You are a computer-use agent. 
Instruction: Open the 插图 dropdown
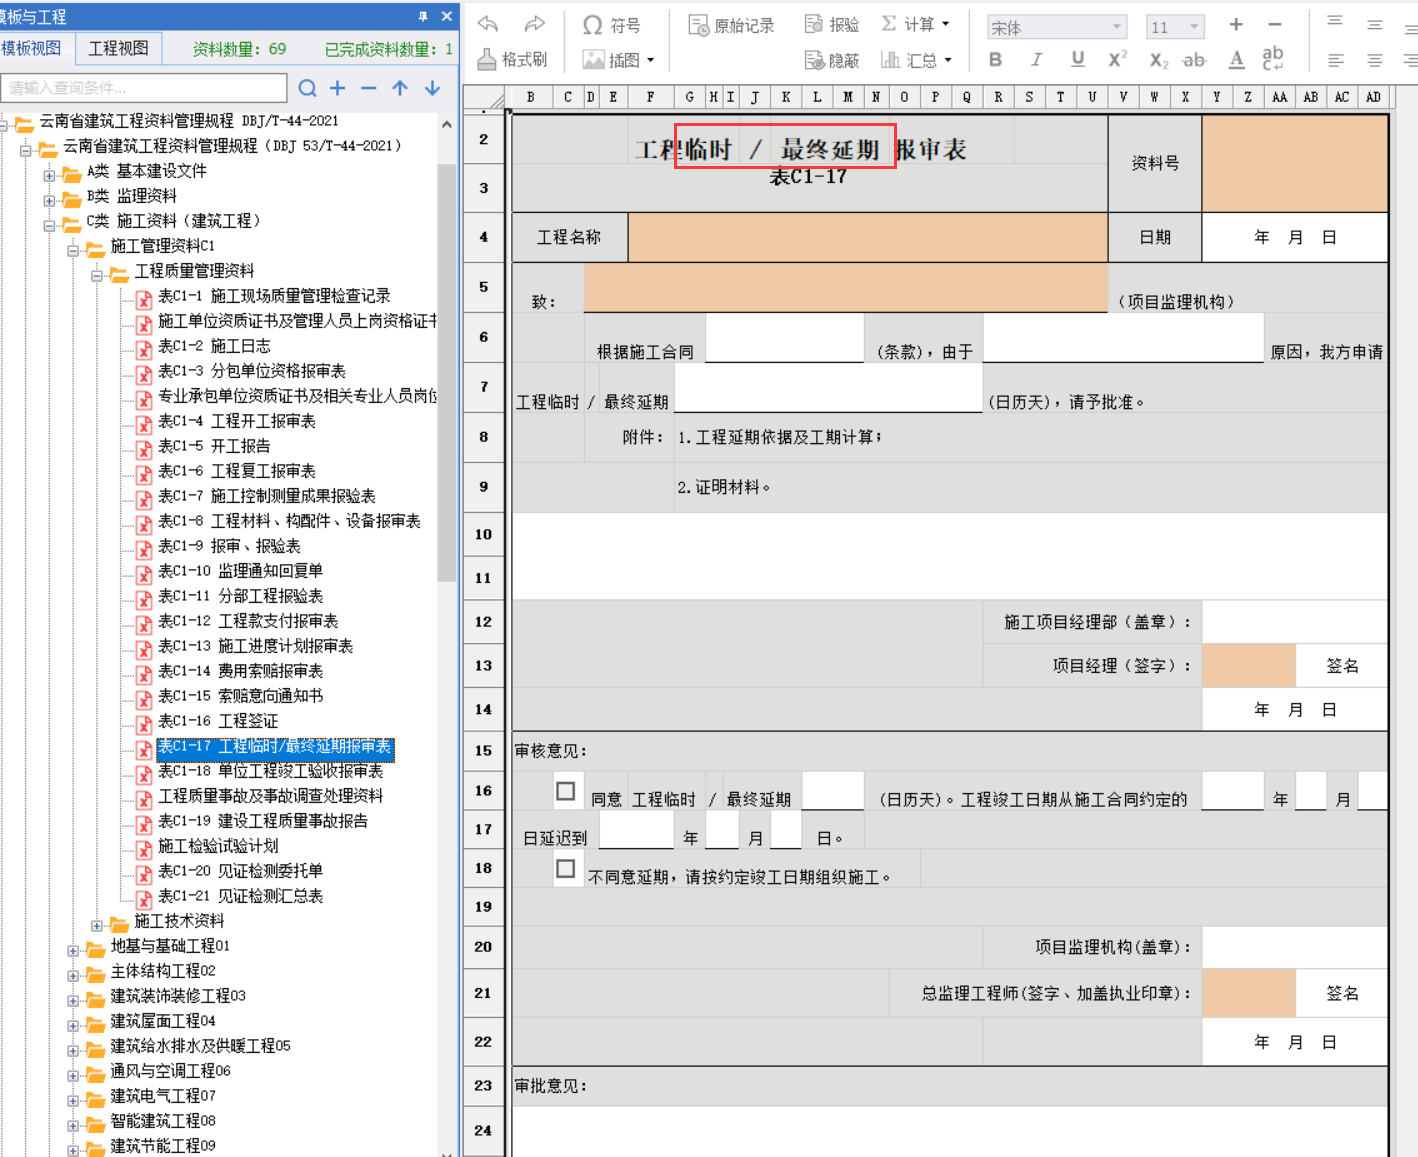(618, 60)
